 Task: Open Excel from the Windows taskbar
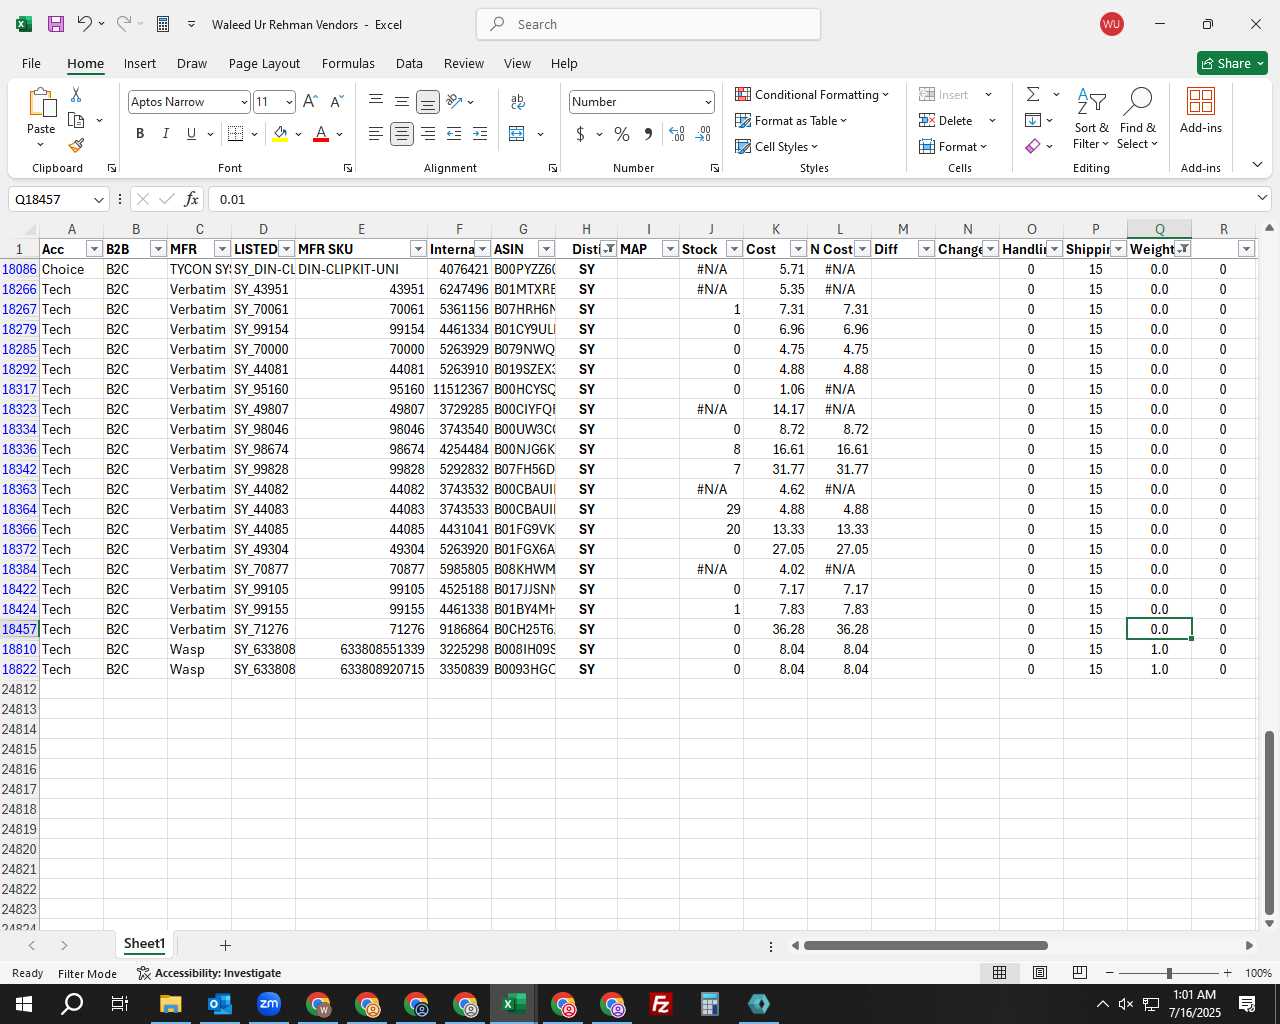514,1004
